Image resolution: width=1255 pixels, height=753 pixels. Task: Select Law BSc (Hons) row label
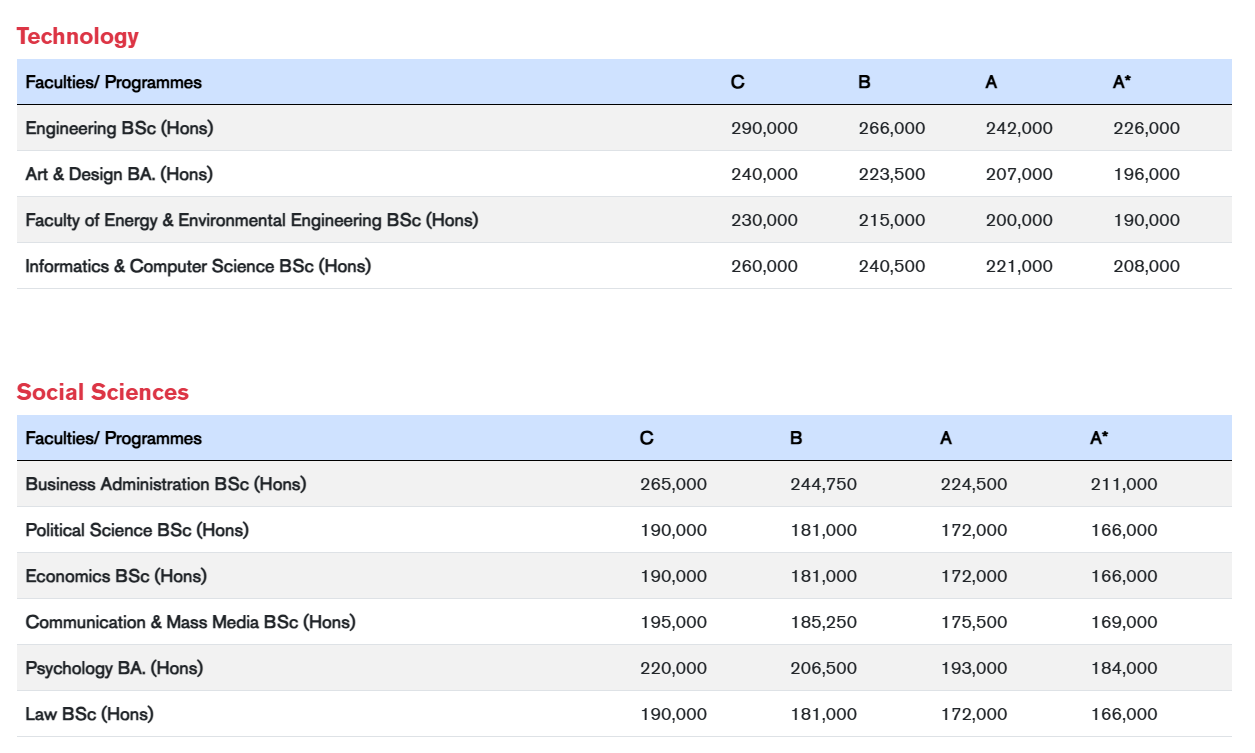click(x=89, y=714)
